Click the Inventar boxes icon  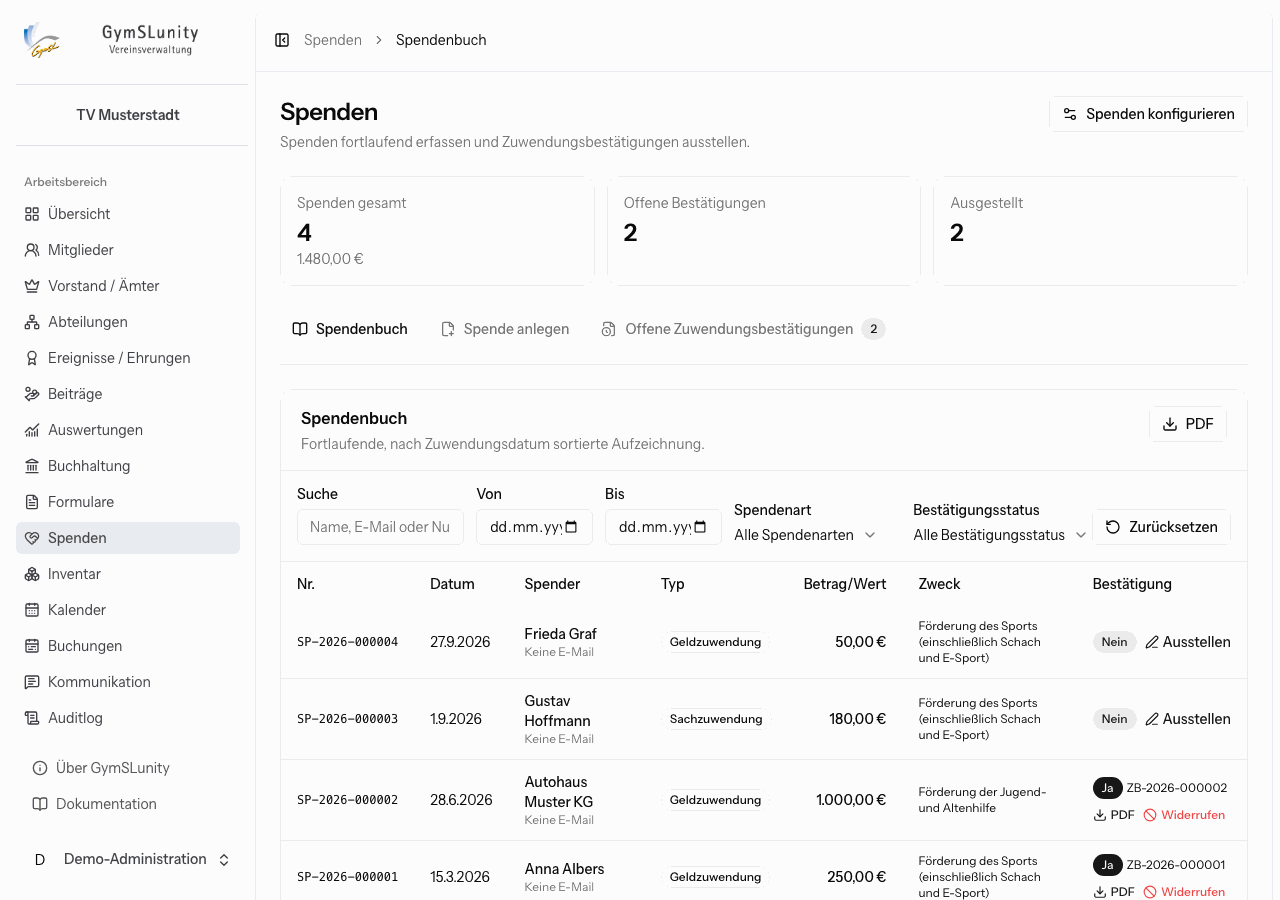click(x=32, y=574)
